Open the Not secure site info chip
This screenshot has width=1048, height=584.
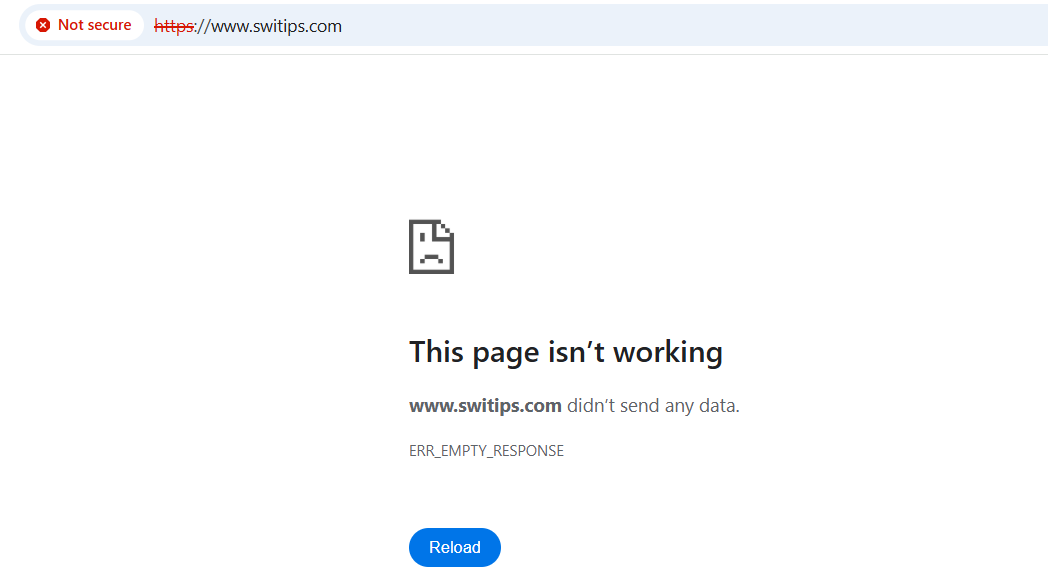pyautogui.click(x=85, y=25)
